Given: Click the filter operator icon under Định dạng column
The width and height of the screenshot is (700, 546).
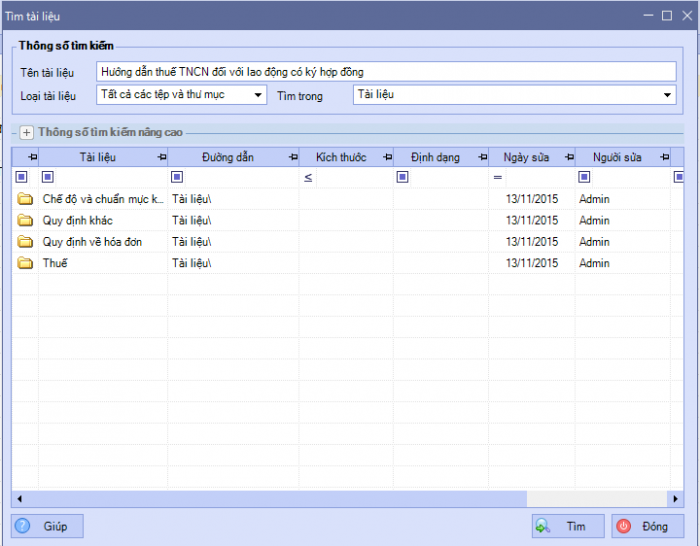Looking at the screenshot, I should click(x=403, y=177).
